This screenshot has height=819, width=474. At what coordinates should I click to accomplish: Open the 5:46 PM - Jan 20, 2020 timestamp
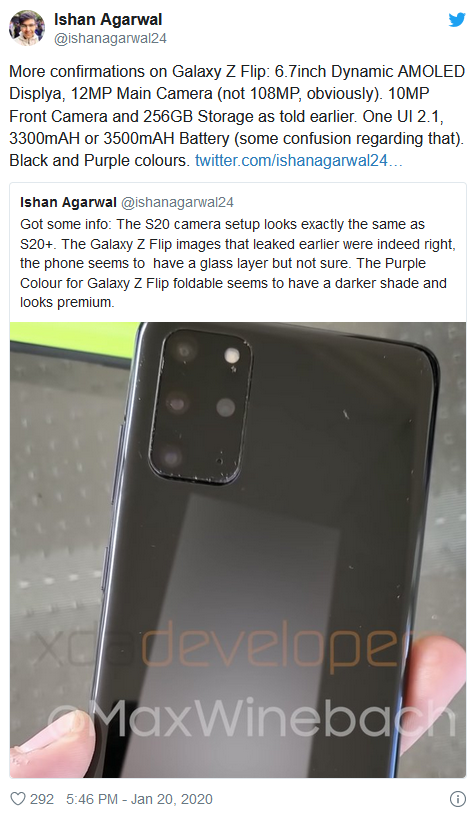(x=139, y=799)
